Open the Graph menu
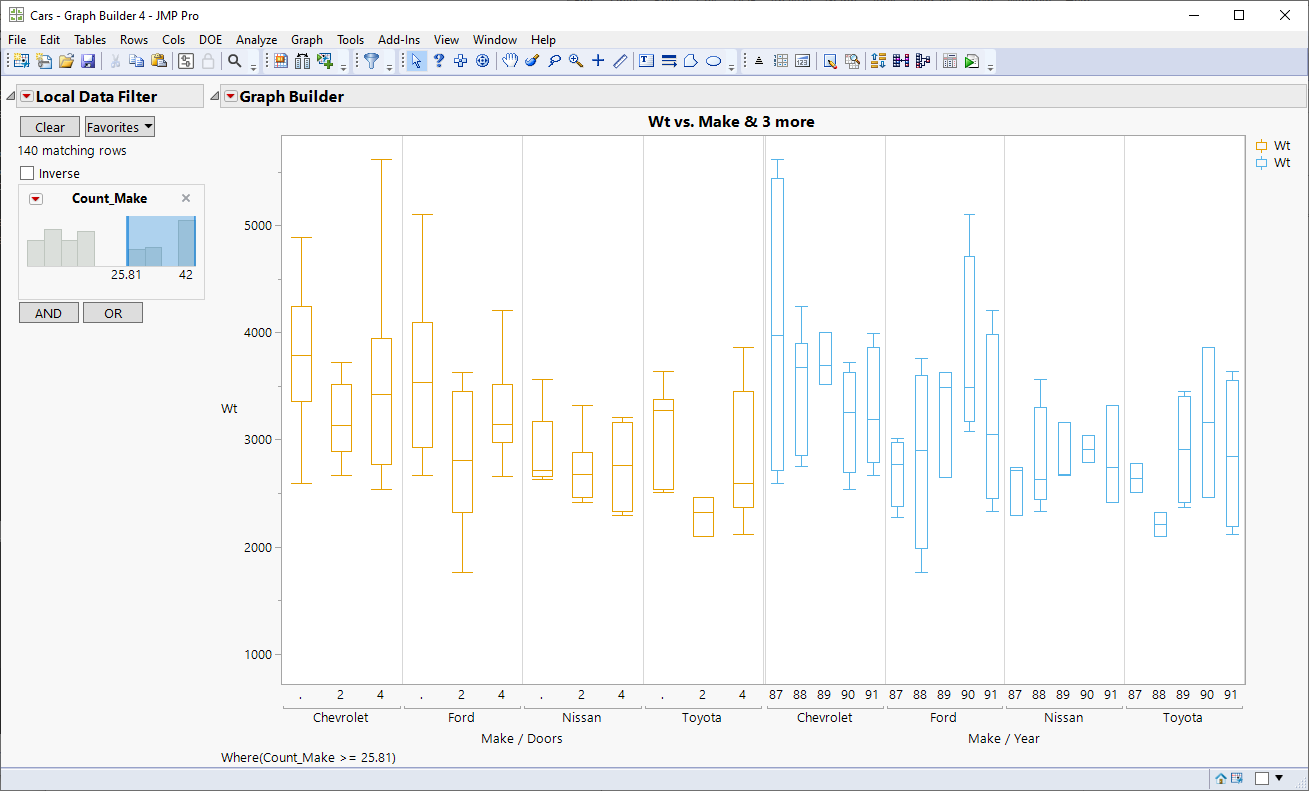The width and height of the screenshot is (1309, 791). 306,40
